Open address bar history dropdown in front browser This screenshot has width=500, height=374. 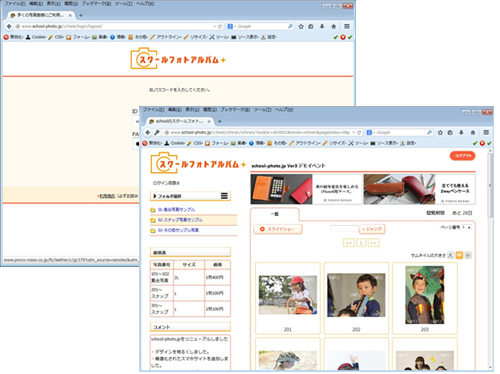pyautogui.click(x=354, y=133)
